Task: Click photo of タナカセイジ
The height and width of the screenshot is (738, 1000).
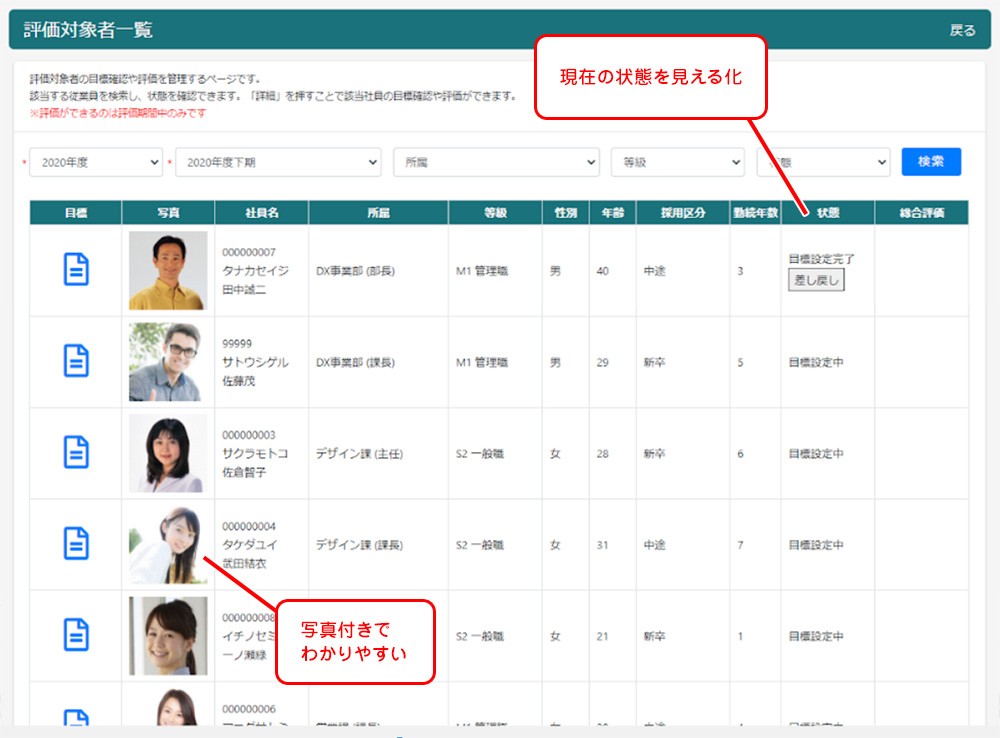Action: (168, 270)
